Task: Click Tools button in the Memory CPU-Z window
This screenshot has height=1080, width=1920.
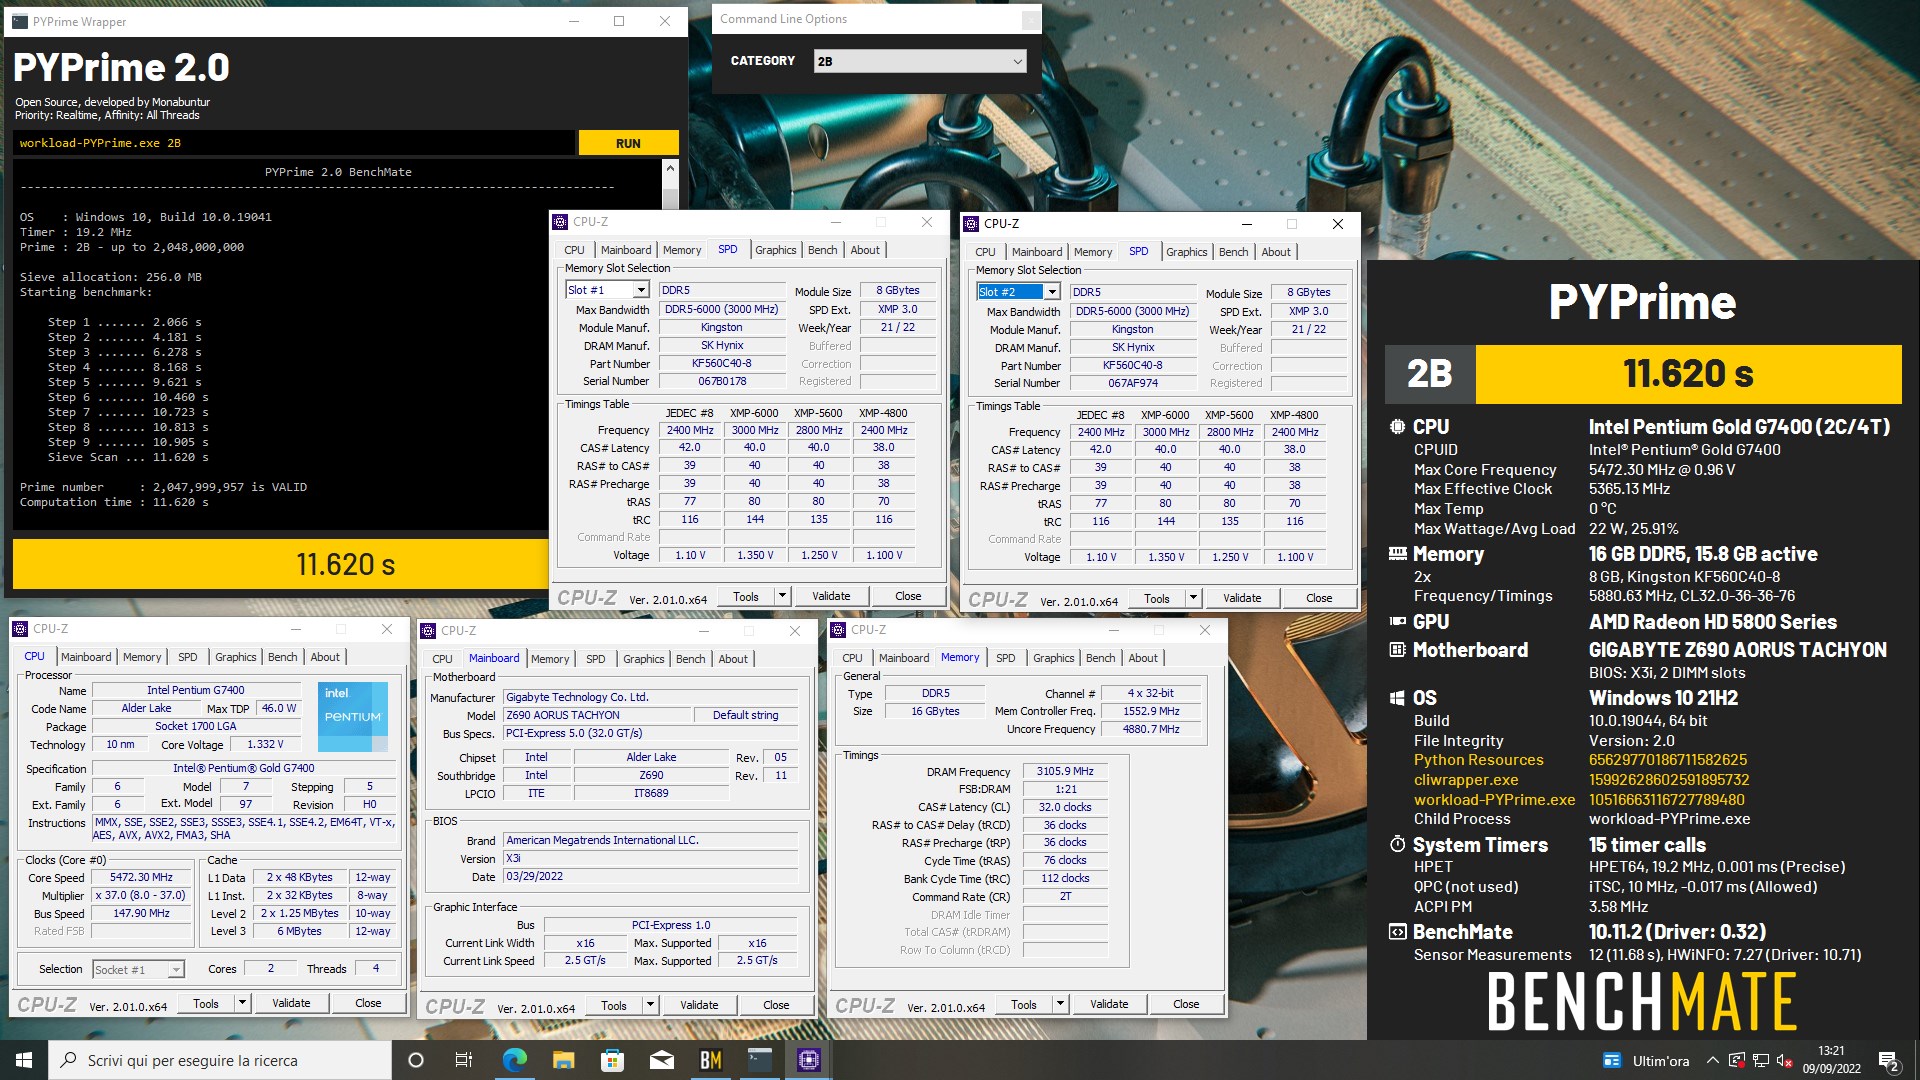Action: pyautogui.click(x=1024, y=1004)
